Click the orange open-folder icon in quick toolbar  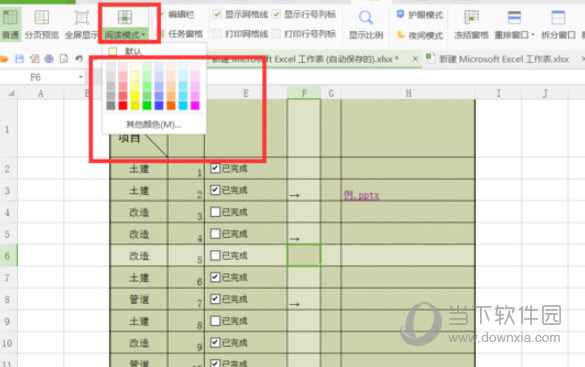tap(4, 59)
